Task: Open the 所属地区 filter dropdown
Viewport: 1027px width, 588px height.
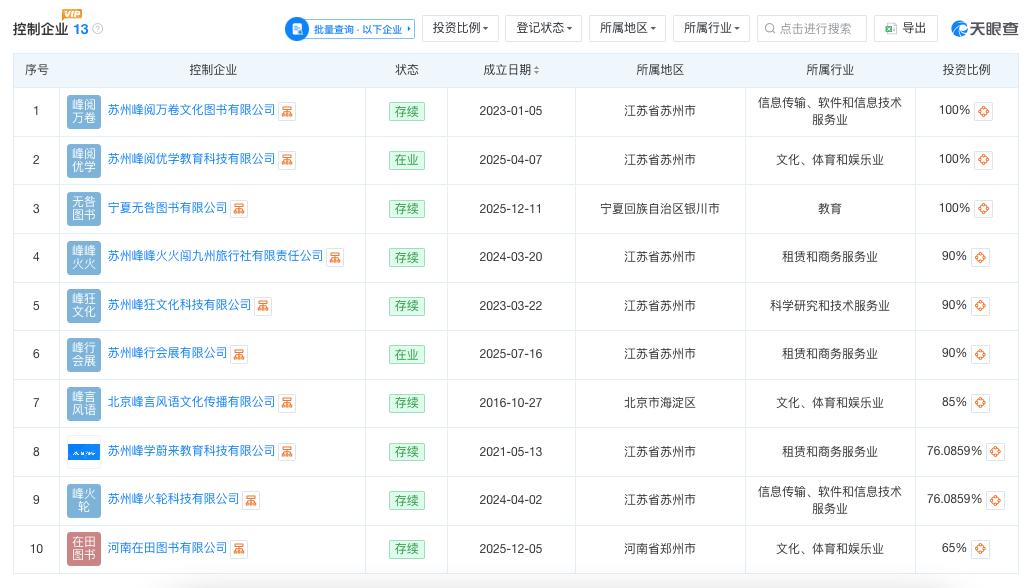Action: (x=627, y=28)
